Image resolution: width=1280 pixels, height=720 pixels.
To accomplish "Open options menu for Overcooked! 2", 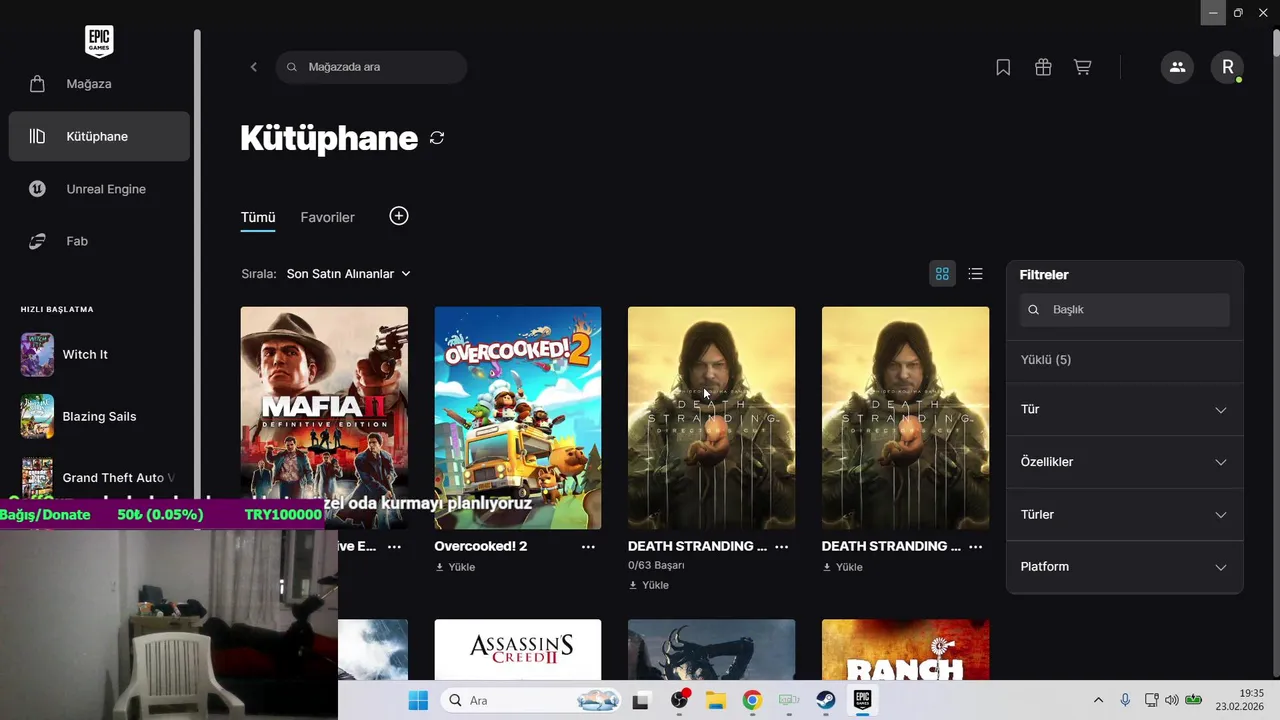I will [x=588, y=547].
